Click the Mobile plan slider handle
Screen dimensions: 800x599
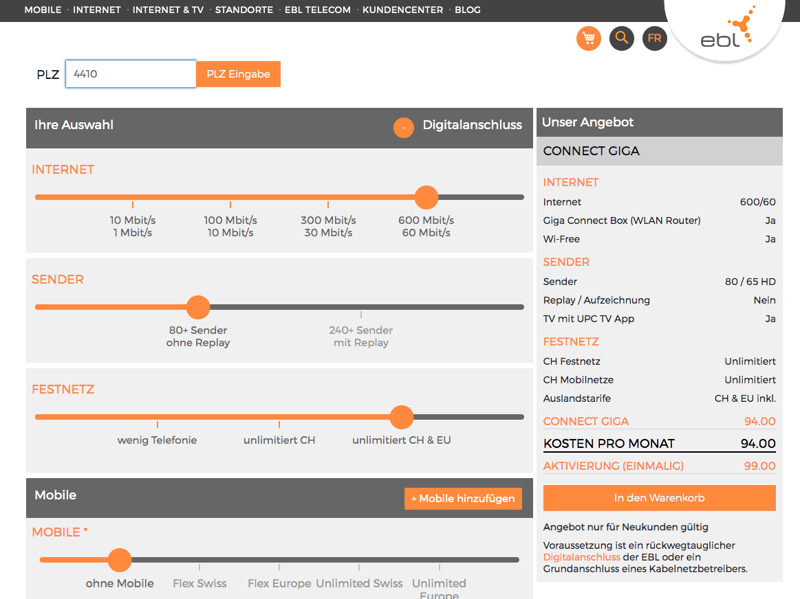point(119,560)
